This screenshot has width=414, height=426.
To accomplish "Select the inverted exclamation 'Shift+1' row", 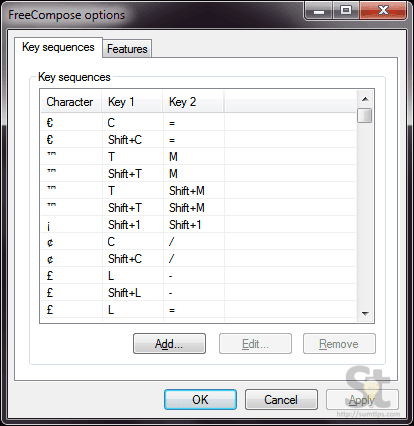I will (x=199, y=225).
